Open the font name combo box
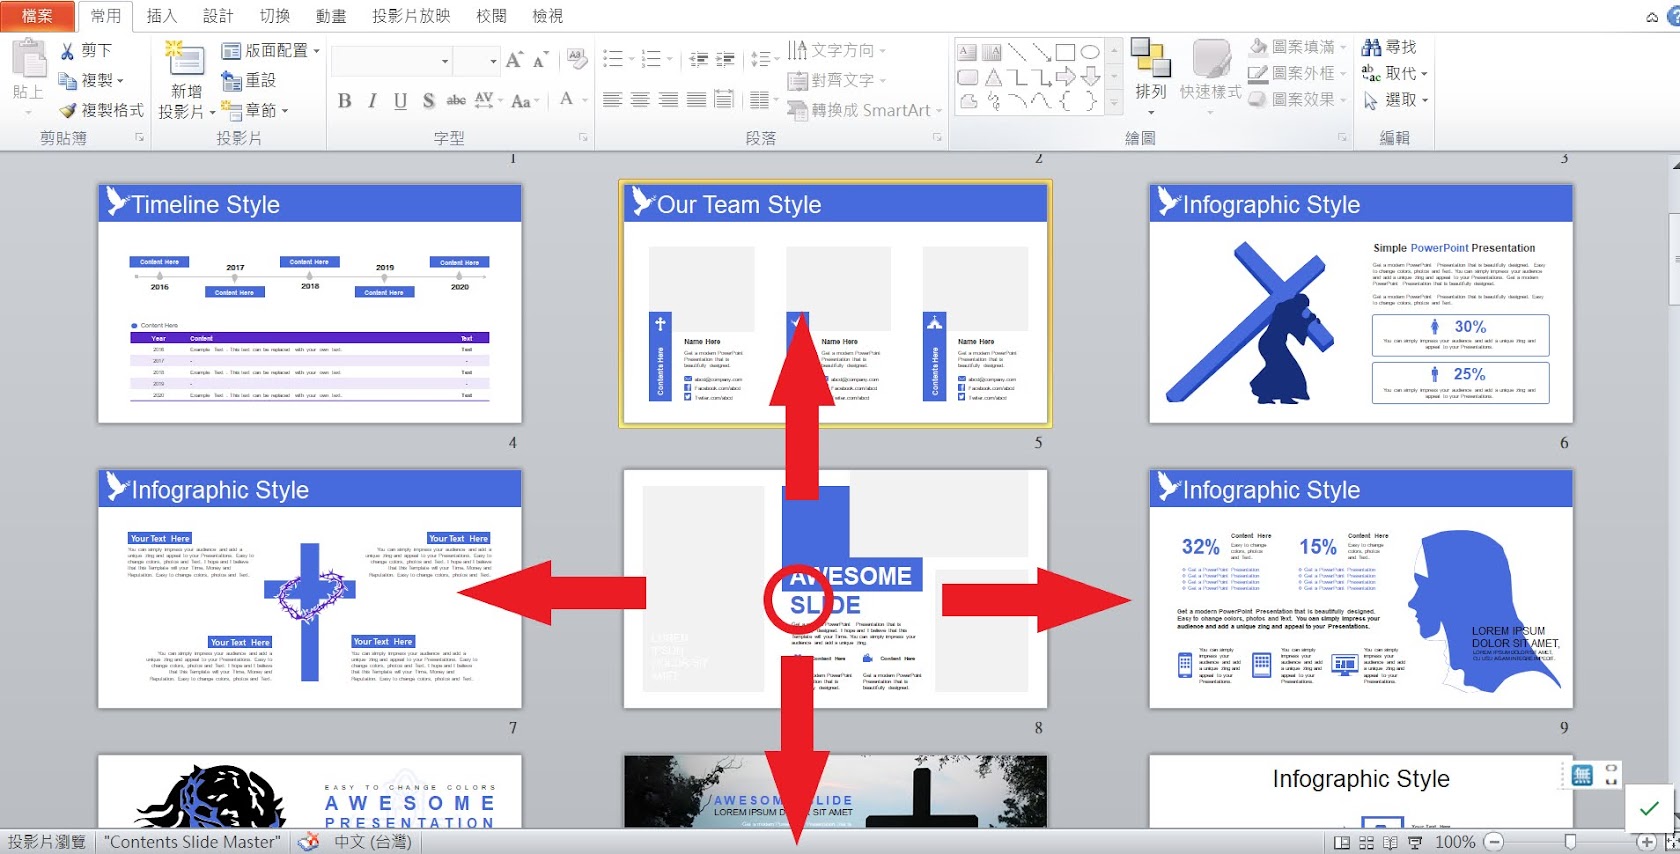The image size is (1680, 854). 392,61
